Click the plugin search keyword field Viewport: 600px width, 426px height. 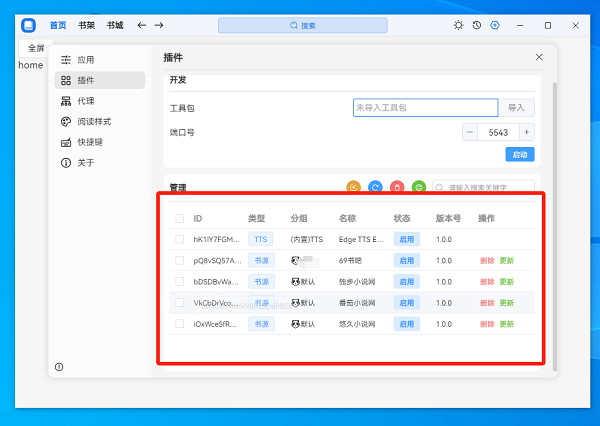click(483, 187)
